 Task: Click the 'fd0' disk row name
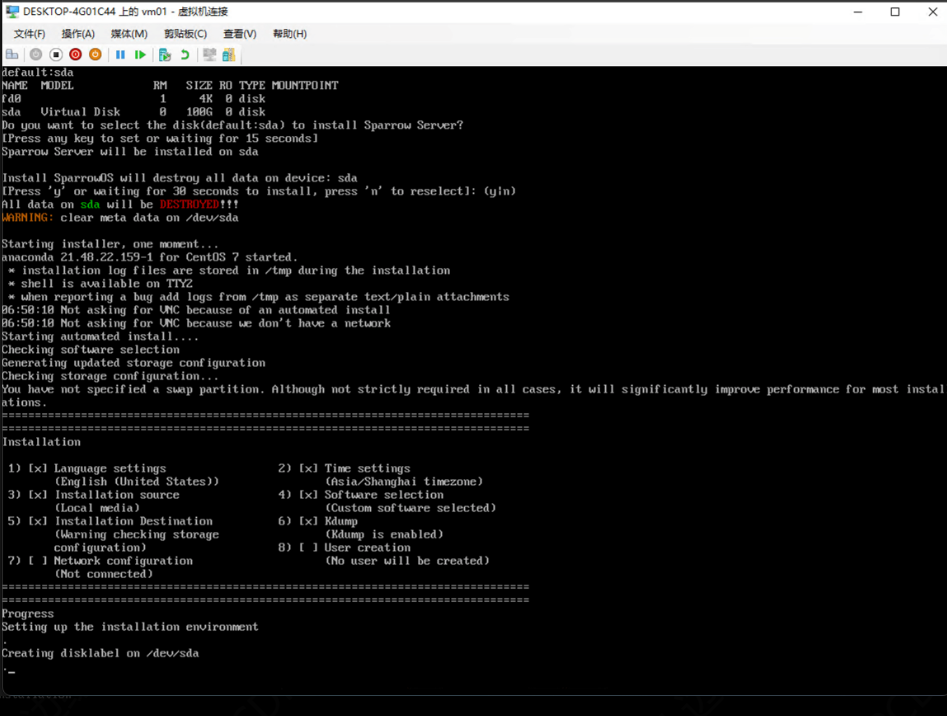(11, 99)
